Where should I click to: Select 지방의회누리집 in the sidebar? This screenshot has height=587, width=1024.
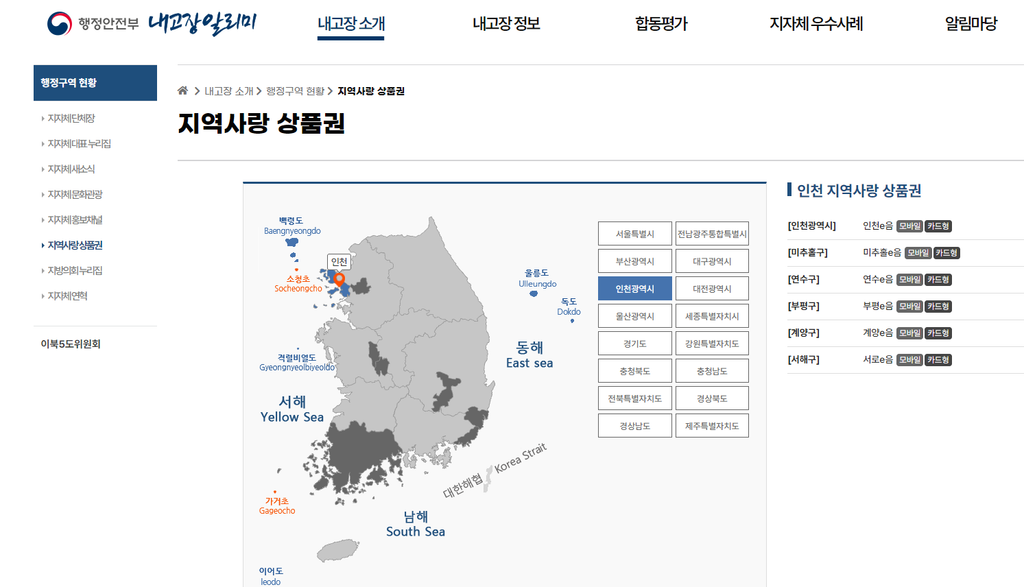pos(75,270)
